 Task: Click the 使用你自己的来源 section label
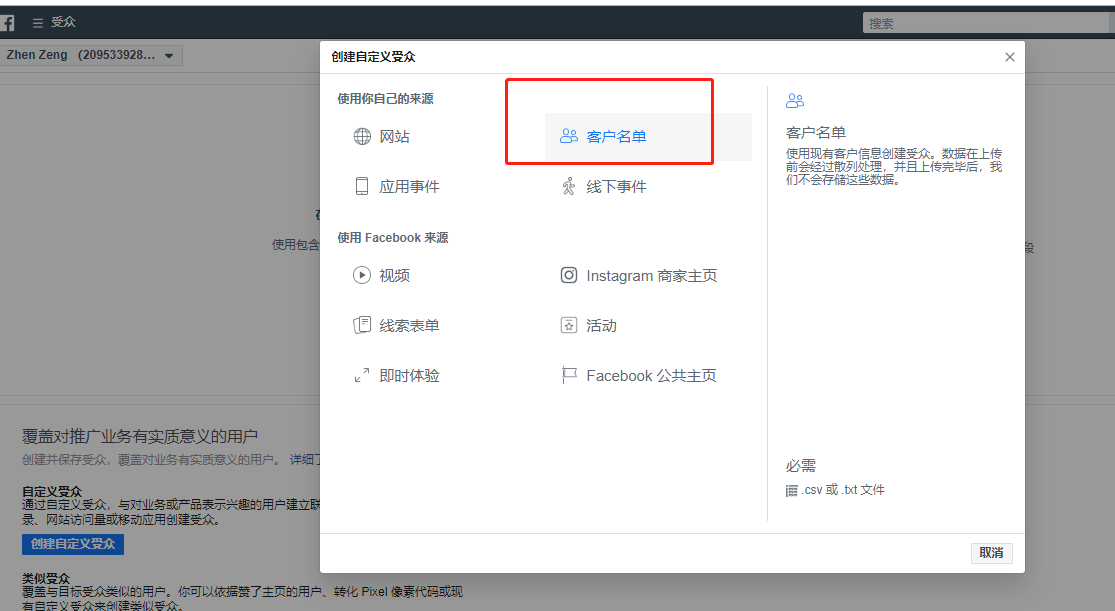385,99
